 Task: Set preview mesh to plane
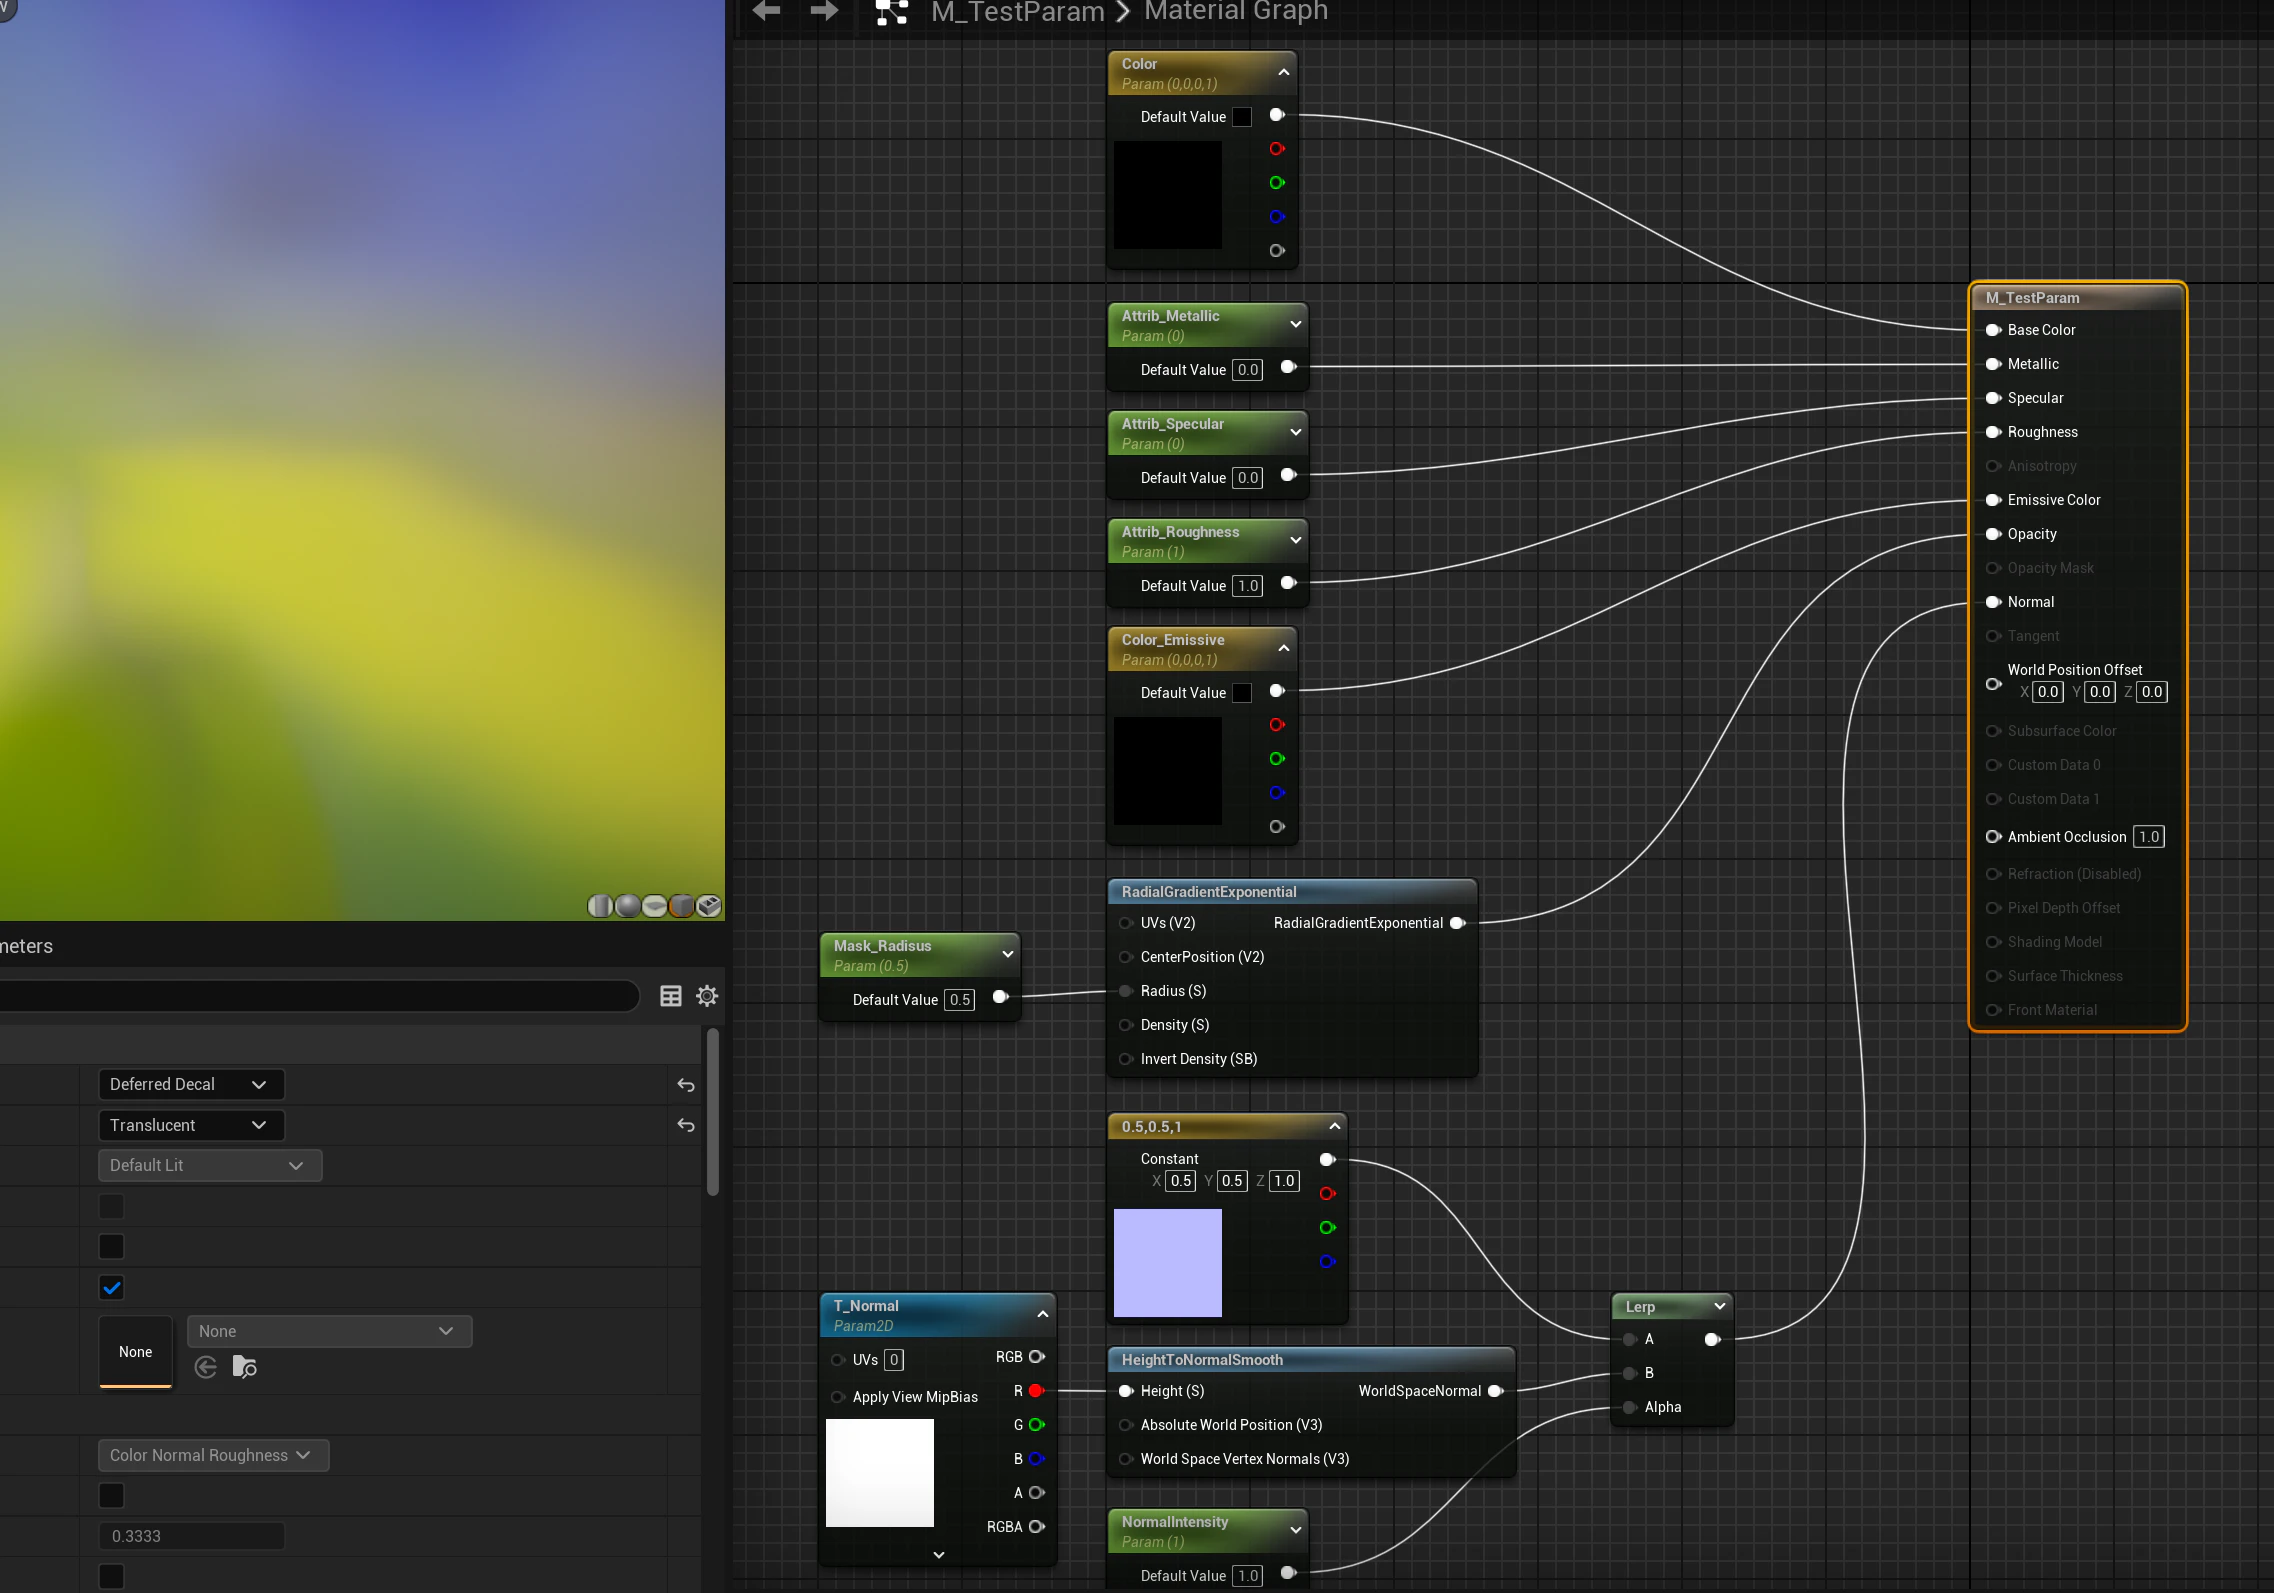click(655, 906)
